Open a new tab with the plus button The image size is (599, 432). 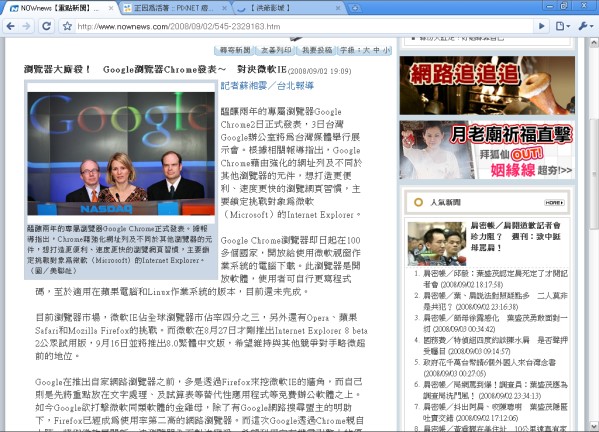tap(355, 8)
